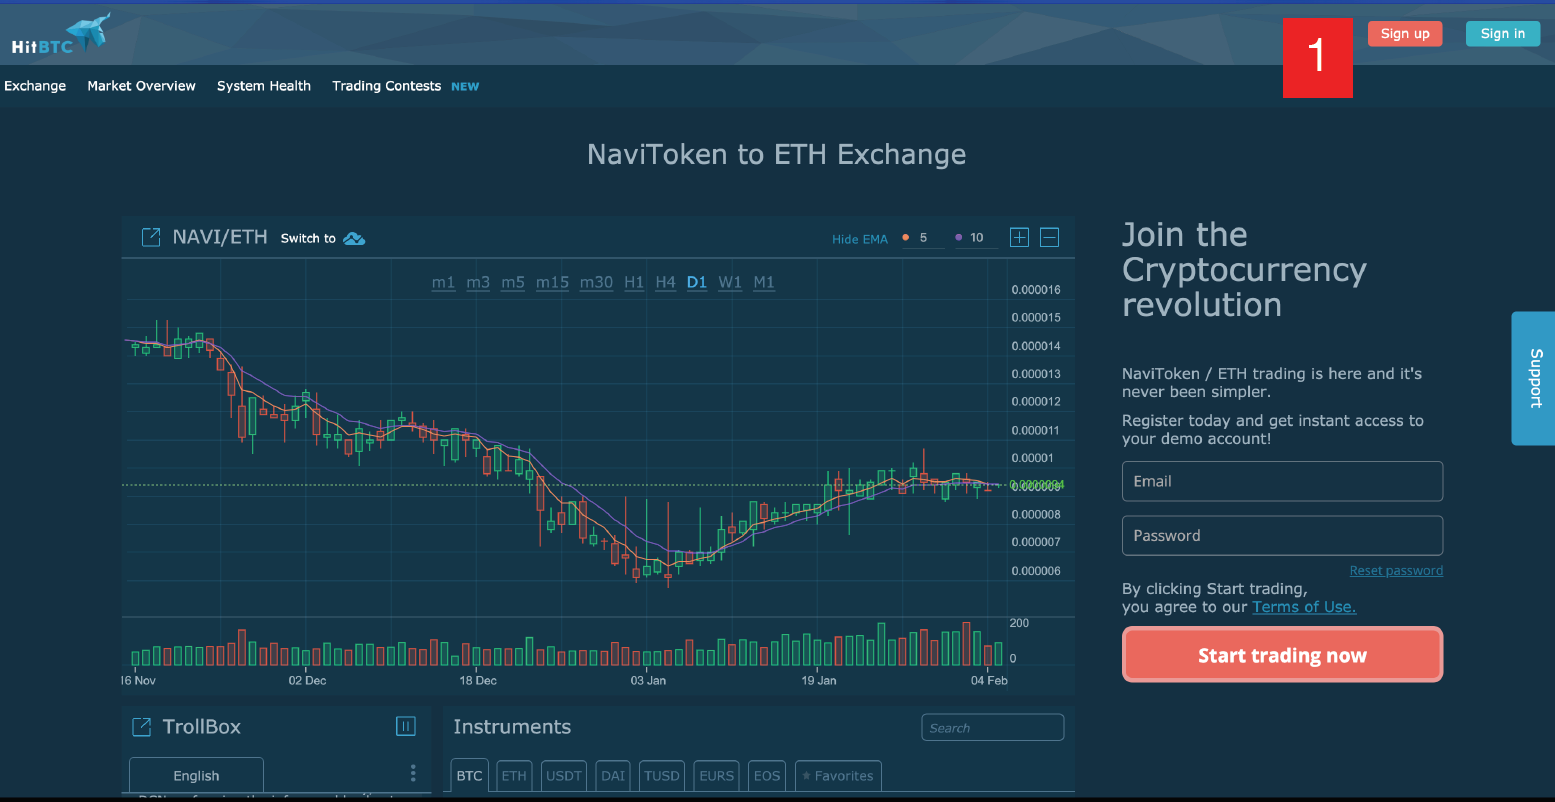Select the DAI instruments tab
This screenshot has width=1555, height=802.
pyautogui.click(x=612, y=776)
